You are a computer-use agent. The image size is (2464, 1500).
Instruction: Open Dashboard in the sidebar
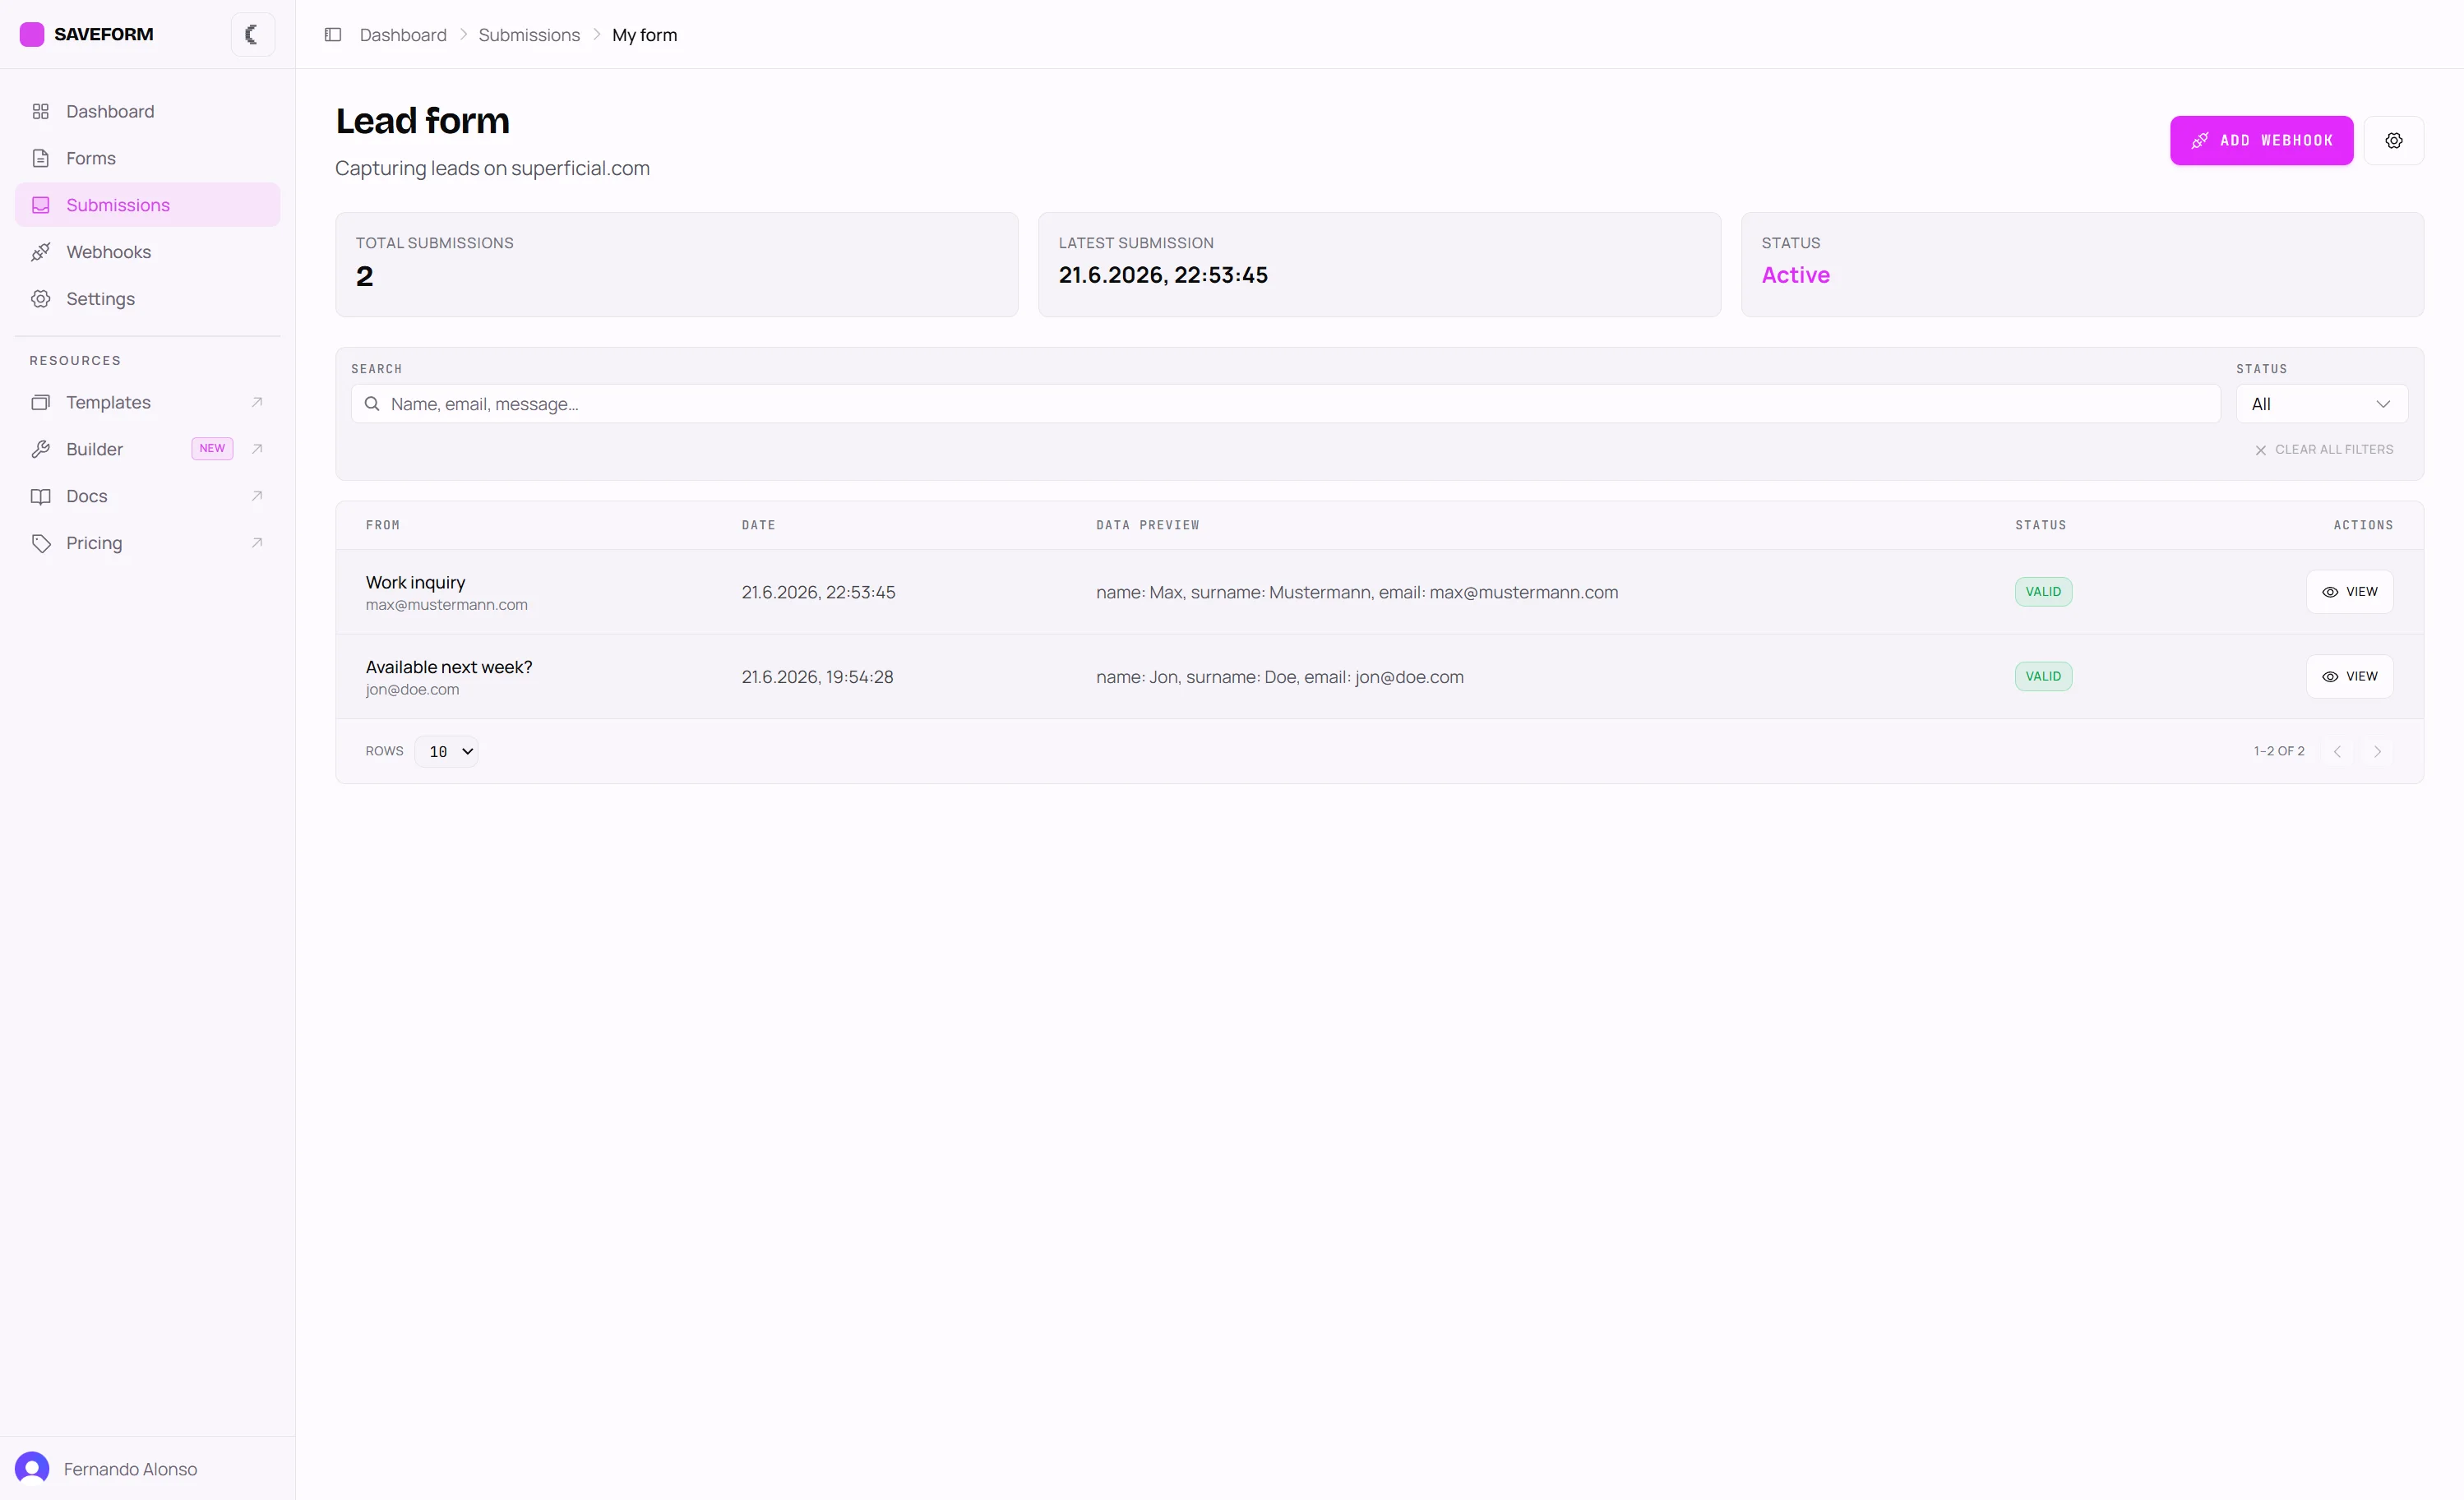147,111
